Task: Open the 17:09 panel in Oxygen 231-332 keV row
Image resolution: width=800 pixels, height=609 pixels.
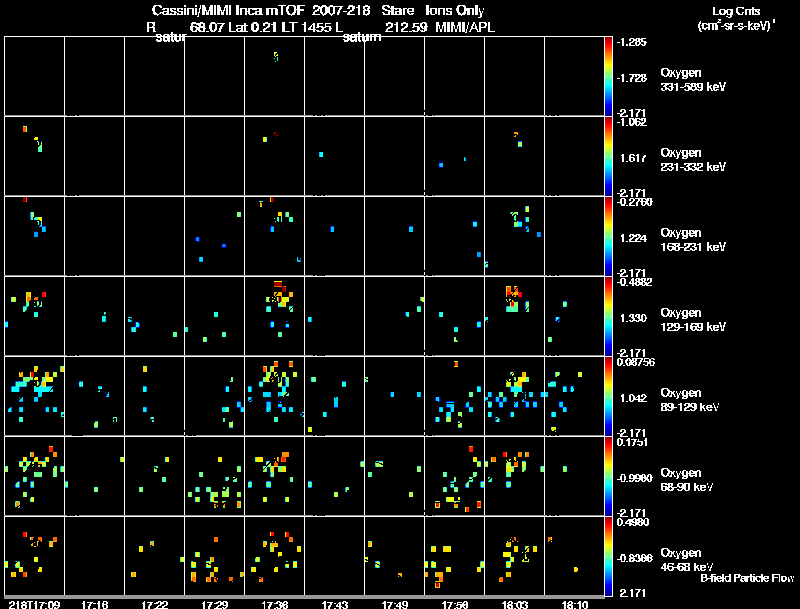Action: (34, 156)
